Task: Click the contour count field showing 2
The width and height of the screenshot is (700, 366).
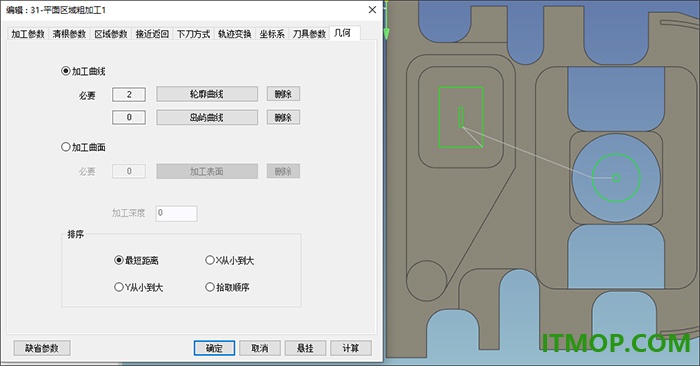Action: click(x=129, y=94)
